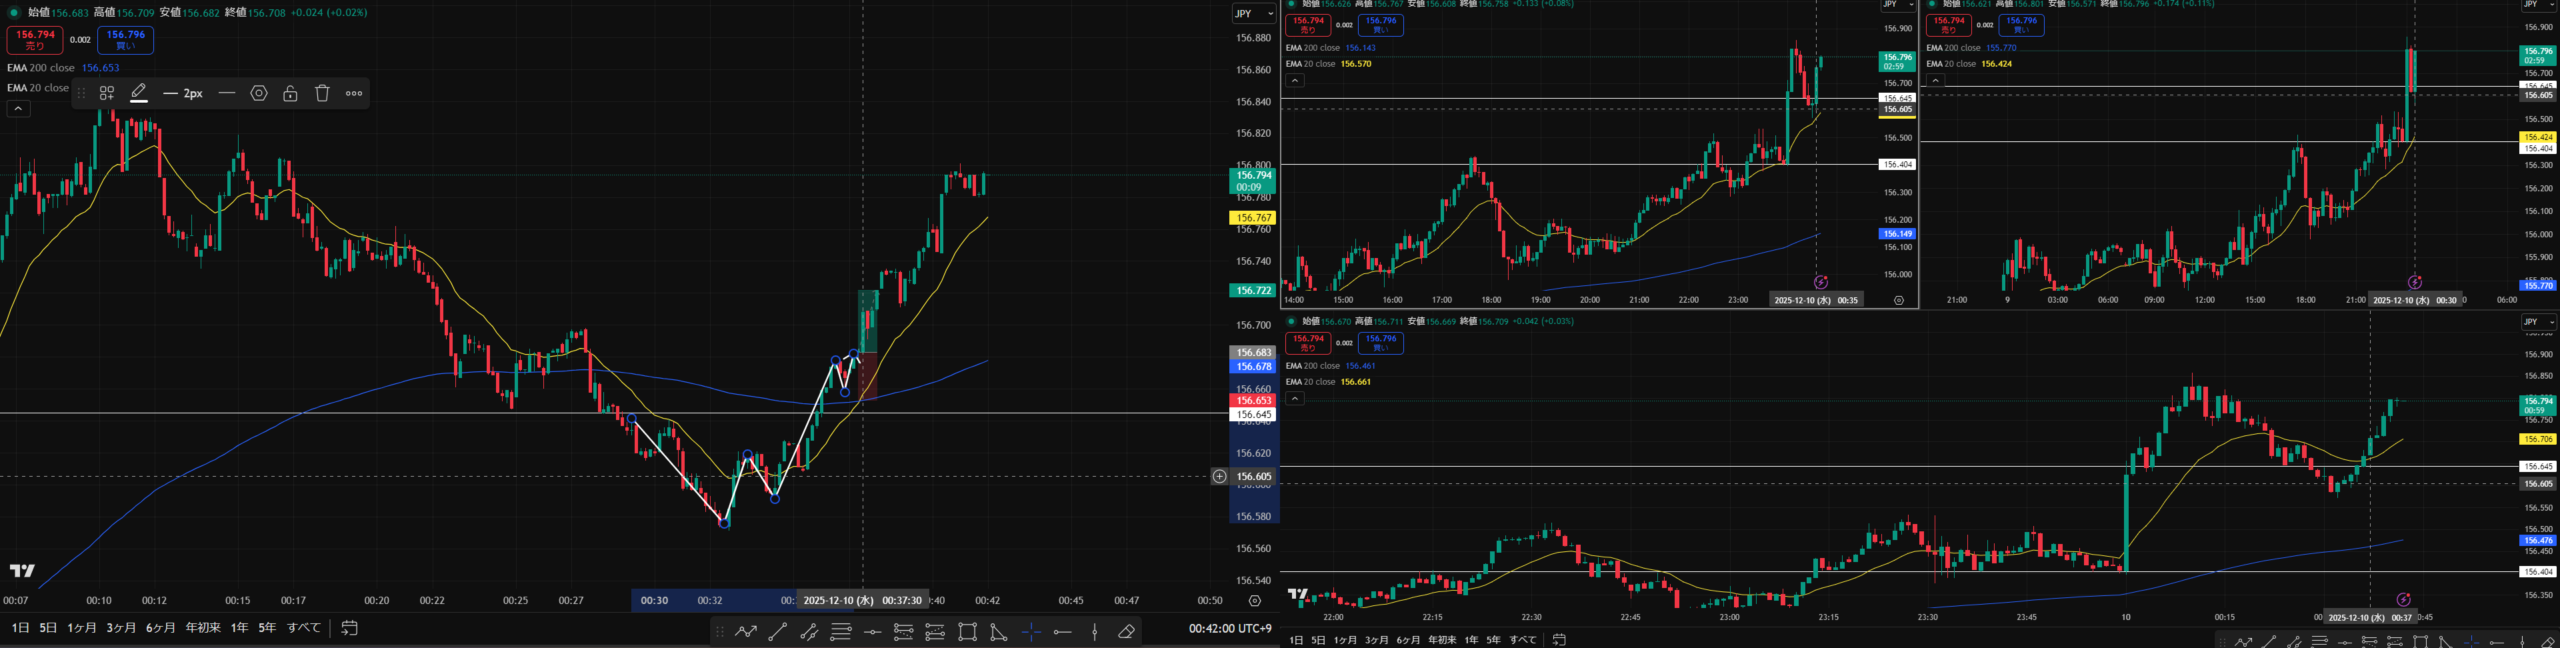
Task: Select the crosshair cross-line tool in left chart
Action: click(x=1031, y=631)
